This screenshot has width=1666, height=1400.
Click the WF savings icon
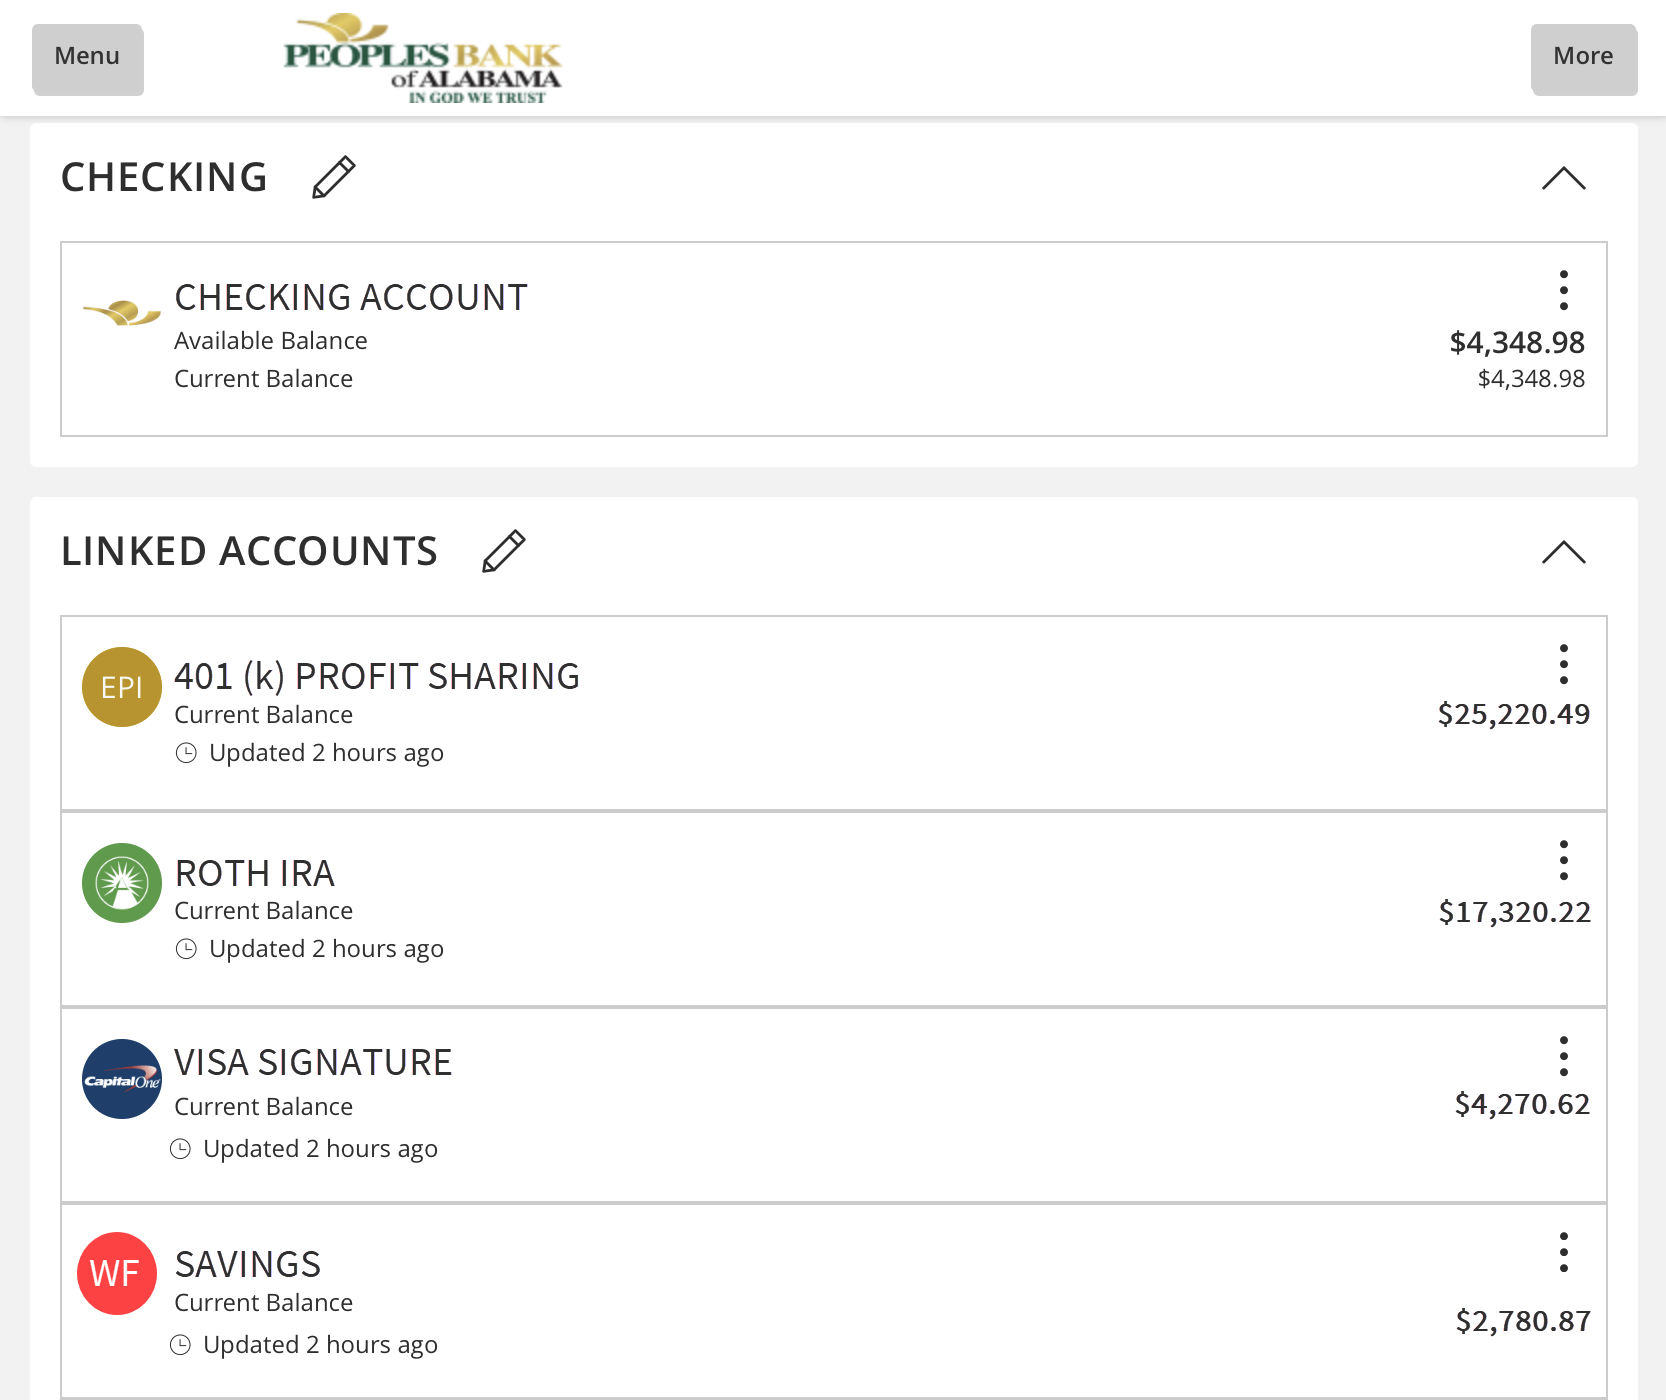[x=118, y=1273]
